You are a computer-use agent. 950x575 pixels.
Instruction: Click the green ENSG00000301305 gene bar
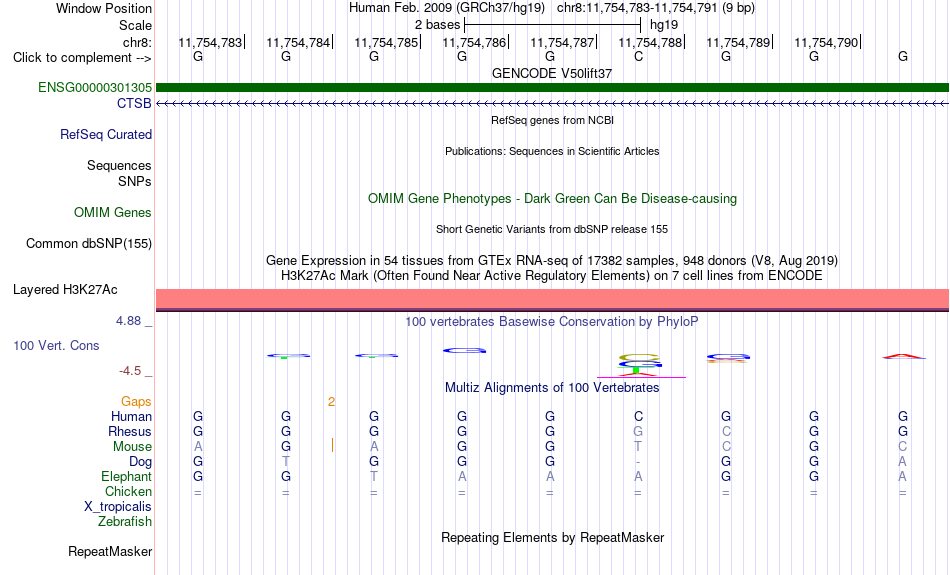coord(552,87)
